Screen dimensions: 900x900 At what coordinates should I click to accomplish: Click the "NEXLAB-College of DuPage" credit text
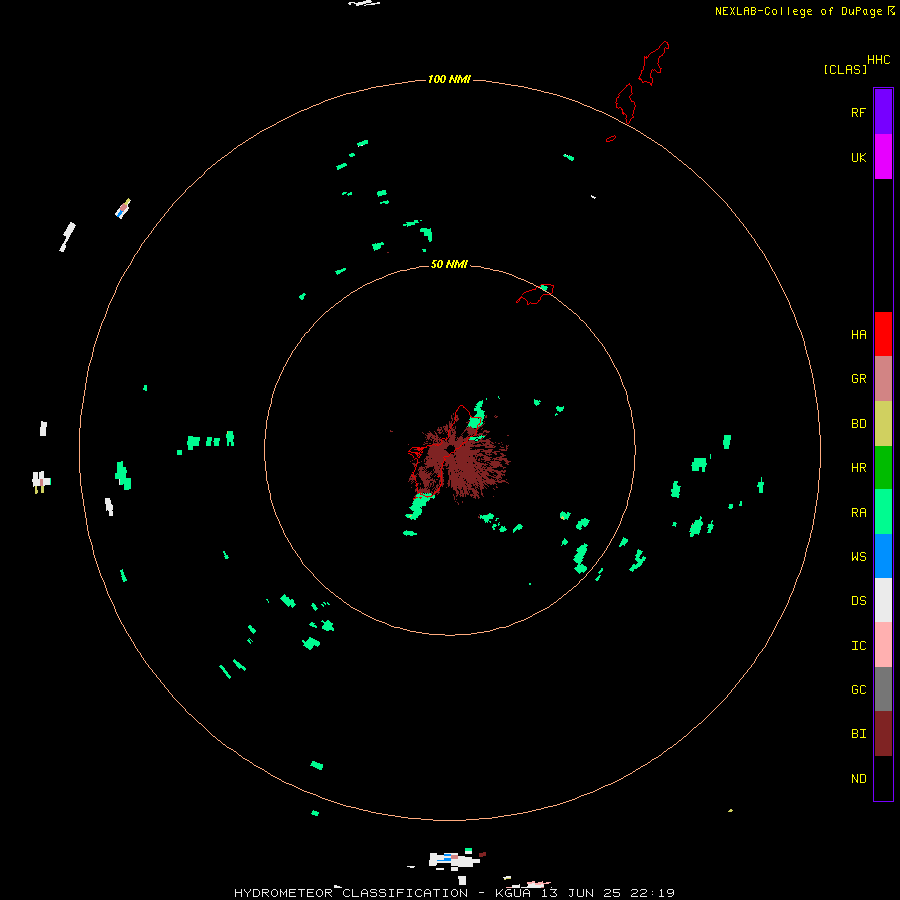798,11
